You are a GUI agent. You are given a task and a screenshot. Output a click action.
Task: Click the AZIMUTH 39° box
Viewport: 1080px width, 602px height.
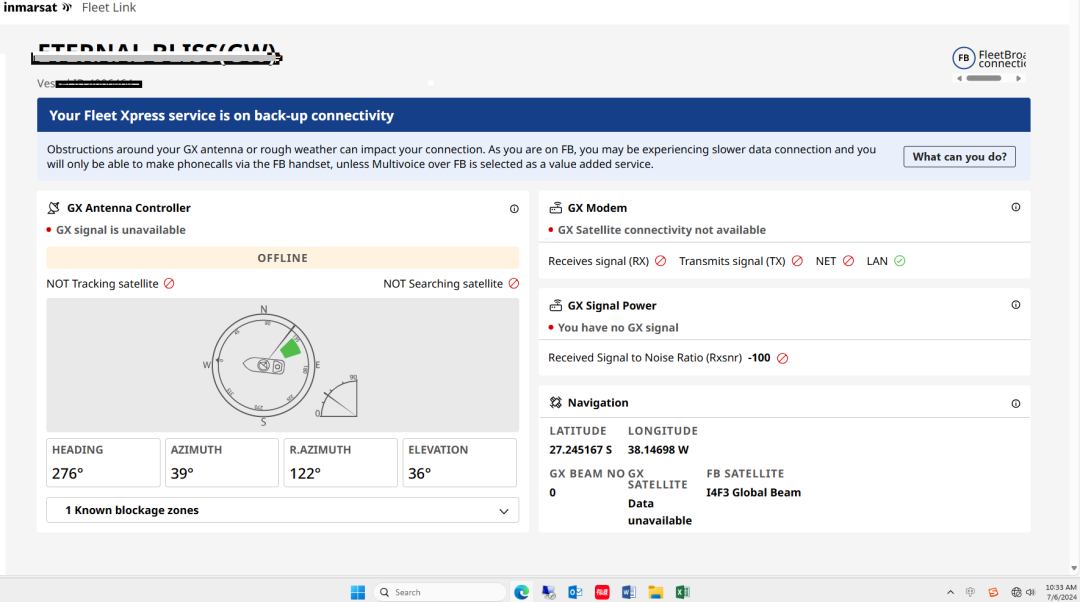pyautogui.click(x=222, y=463)
